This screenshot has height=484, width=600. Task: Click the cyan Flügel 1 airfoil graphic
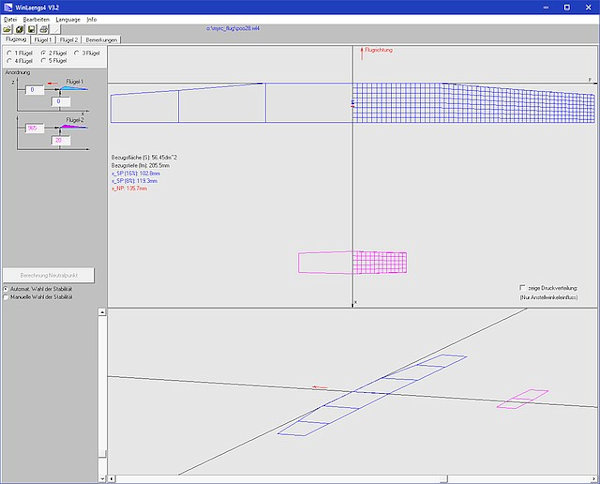click(x=73, y=88)
